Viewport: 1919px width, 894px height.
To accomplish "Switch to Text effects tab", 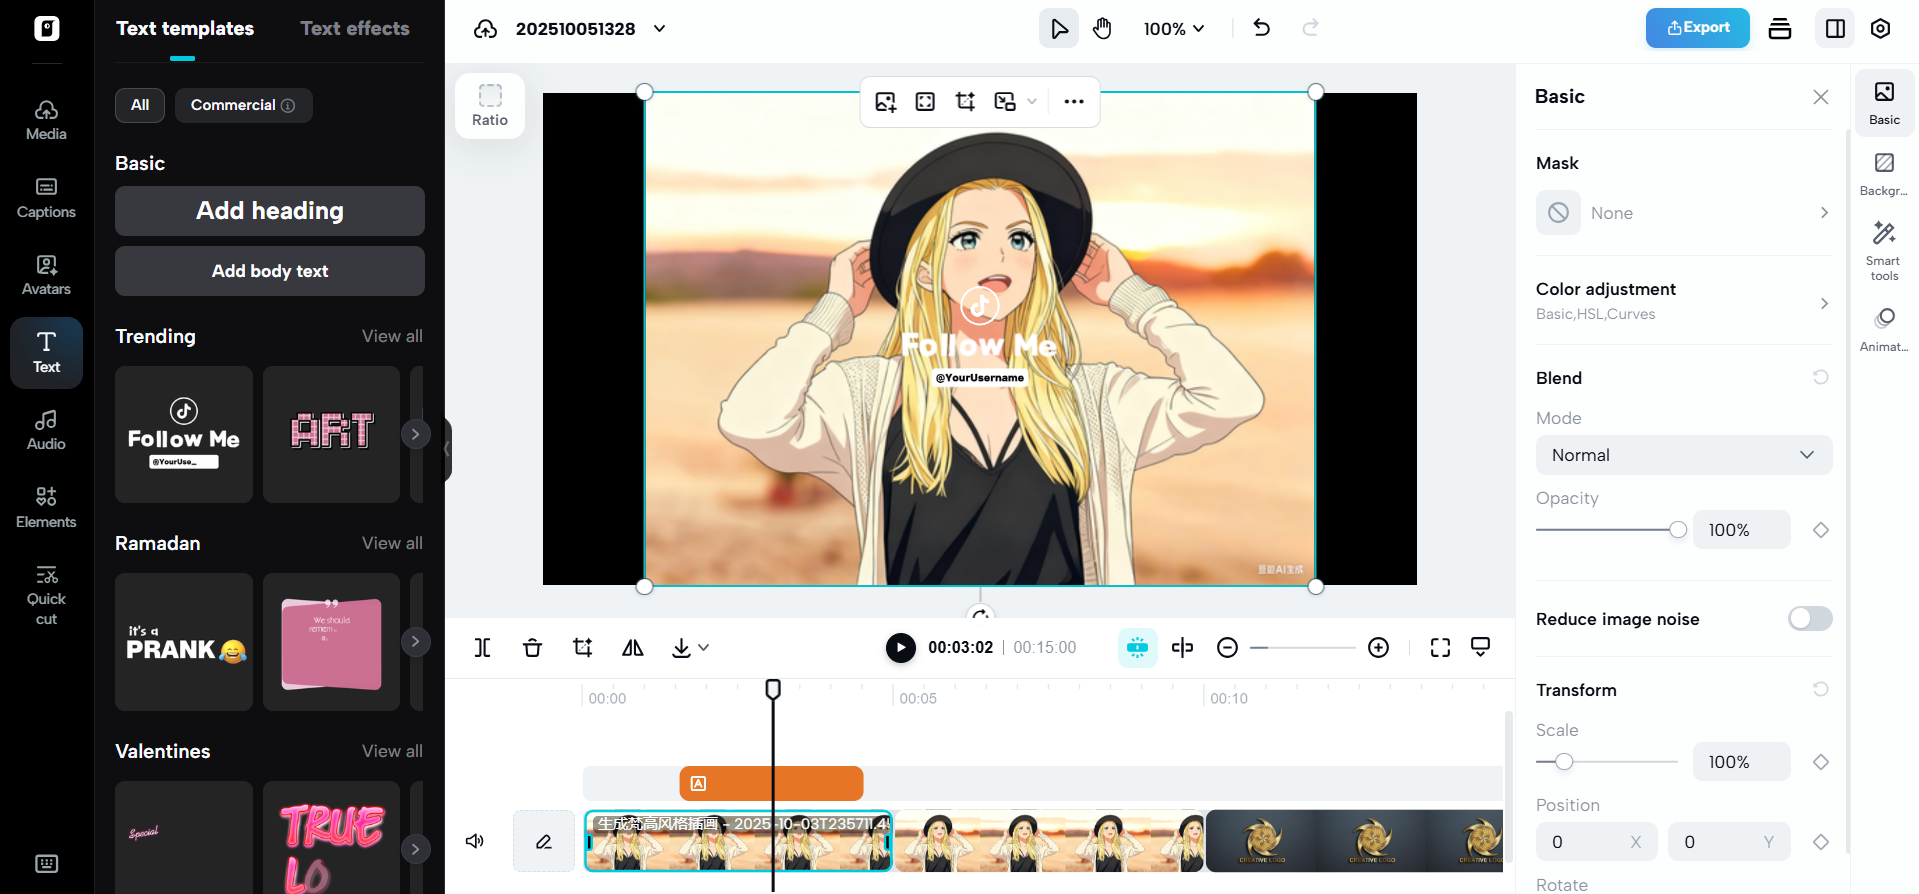I will point(355,29).
